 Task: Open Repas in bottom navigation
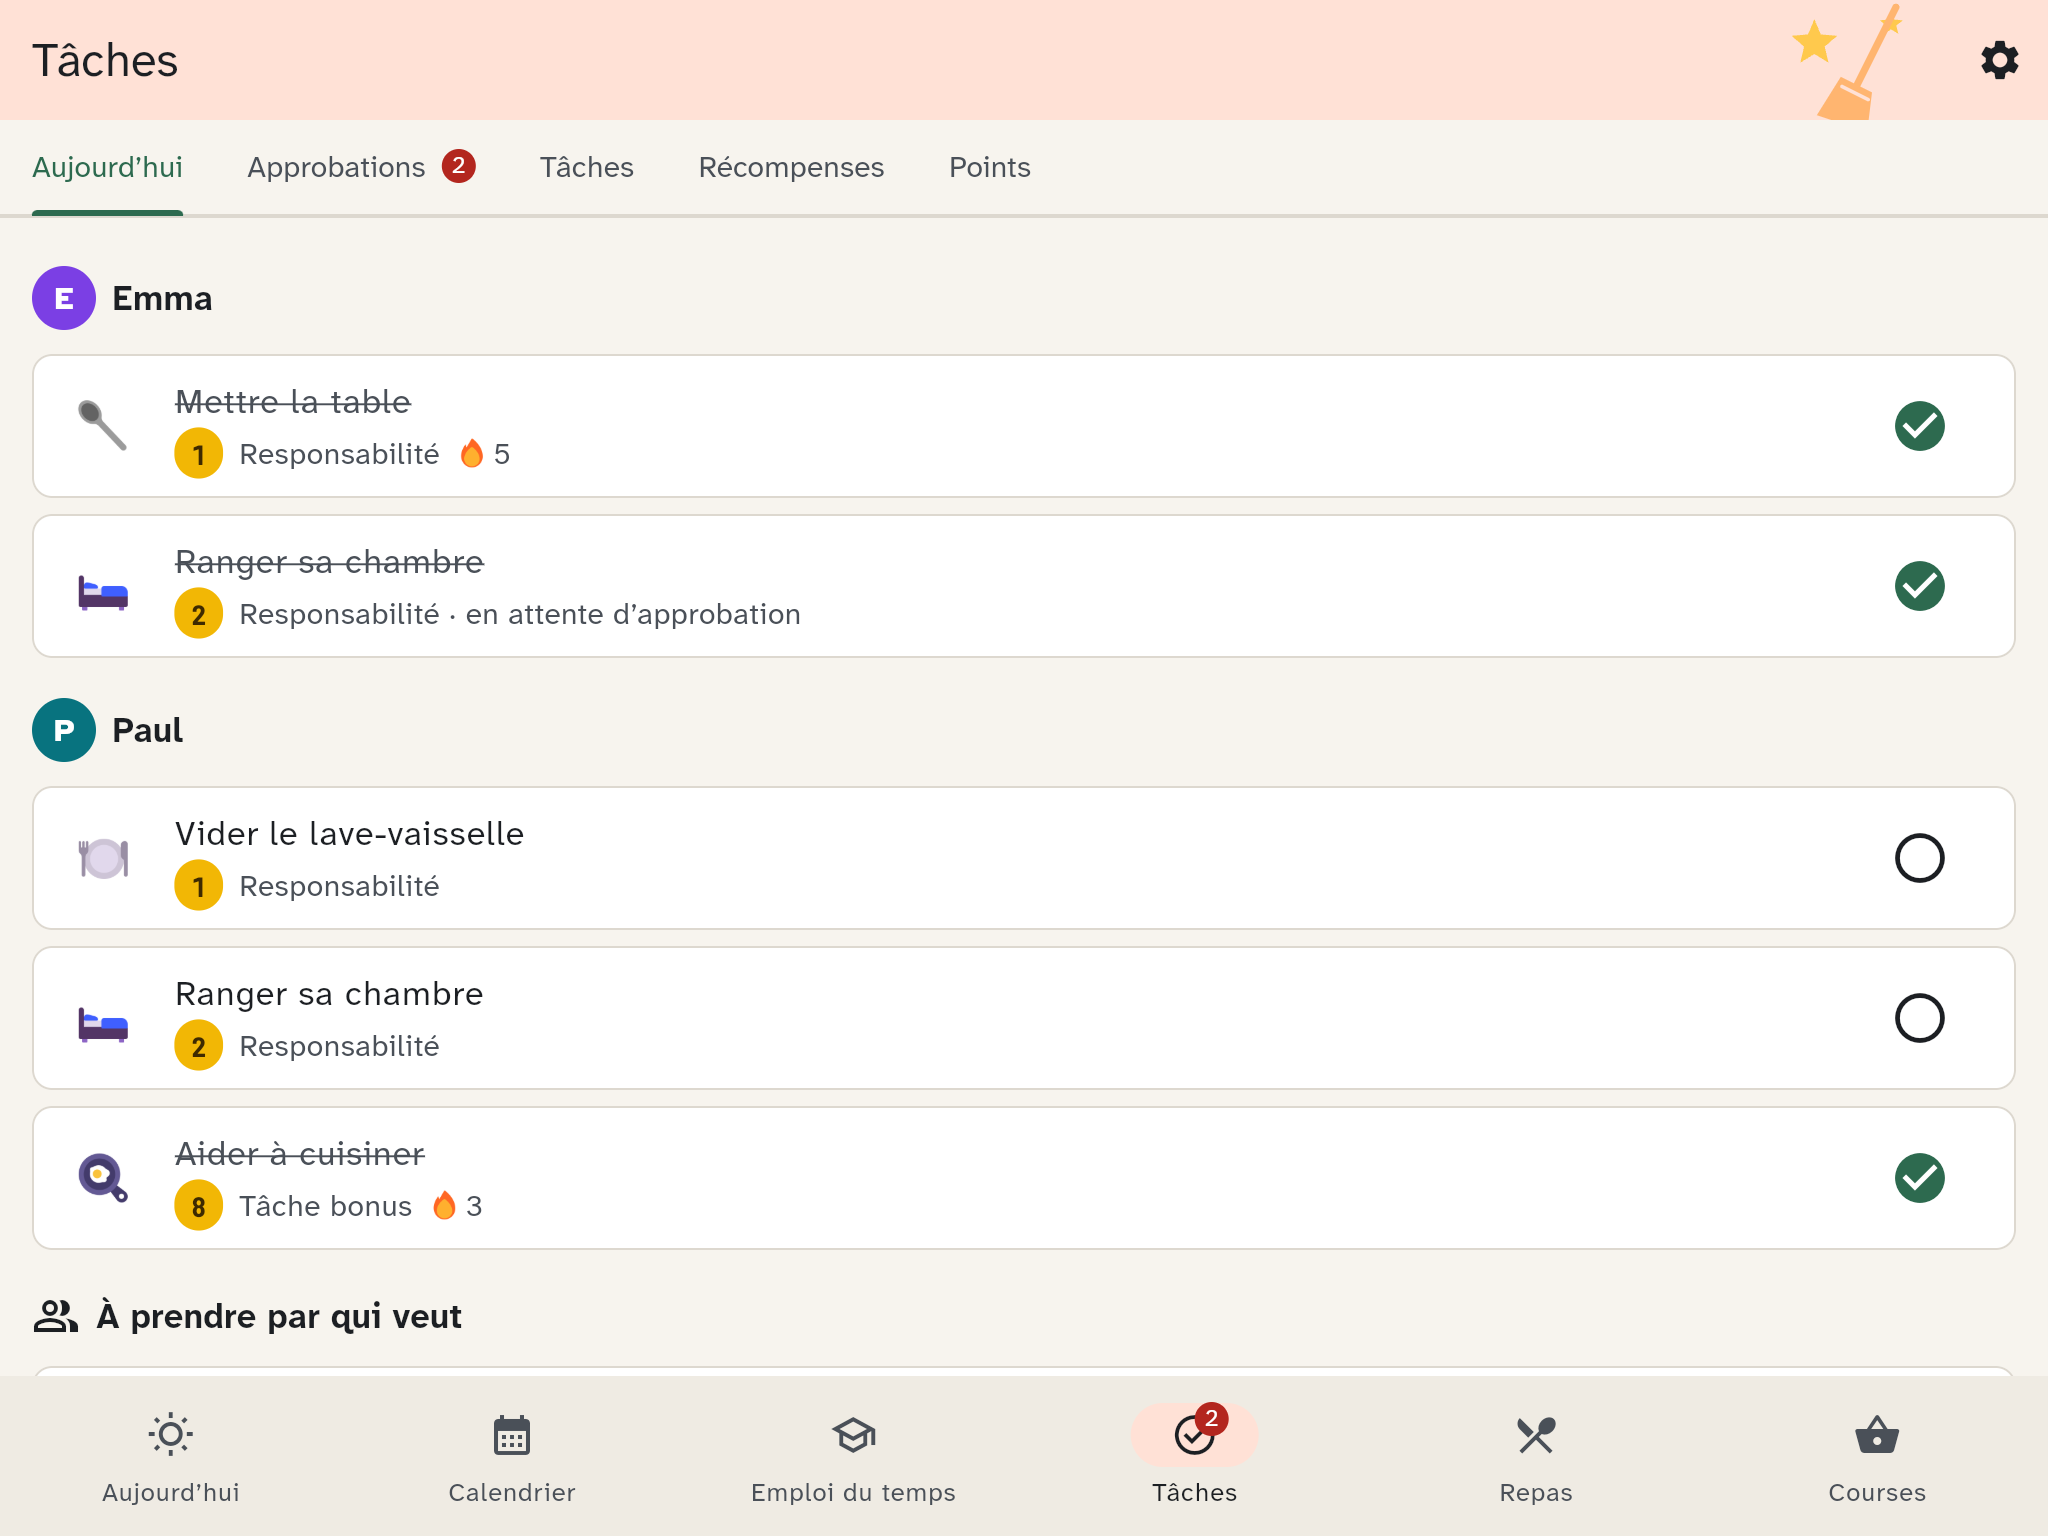tap(1536, 1457)
